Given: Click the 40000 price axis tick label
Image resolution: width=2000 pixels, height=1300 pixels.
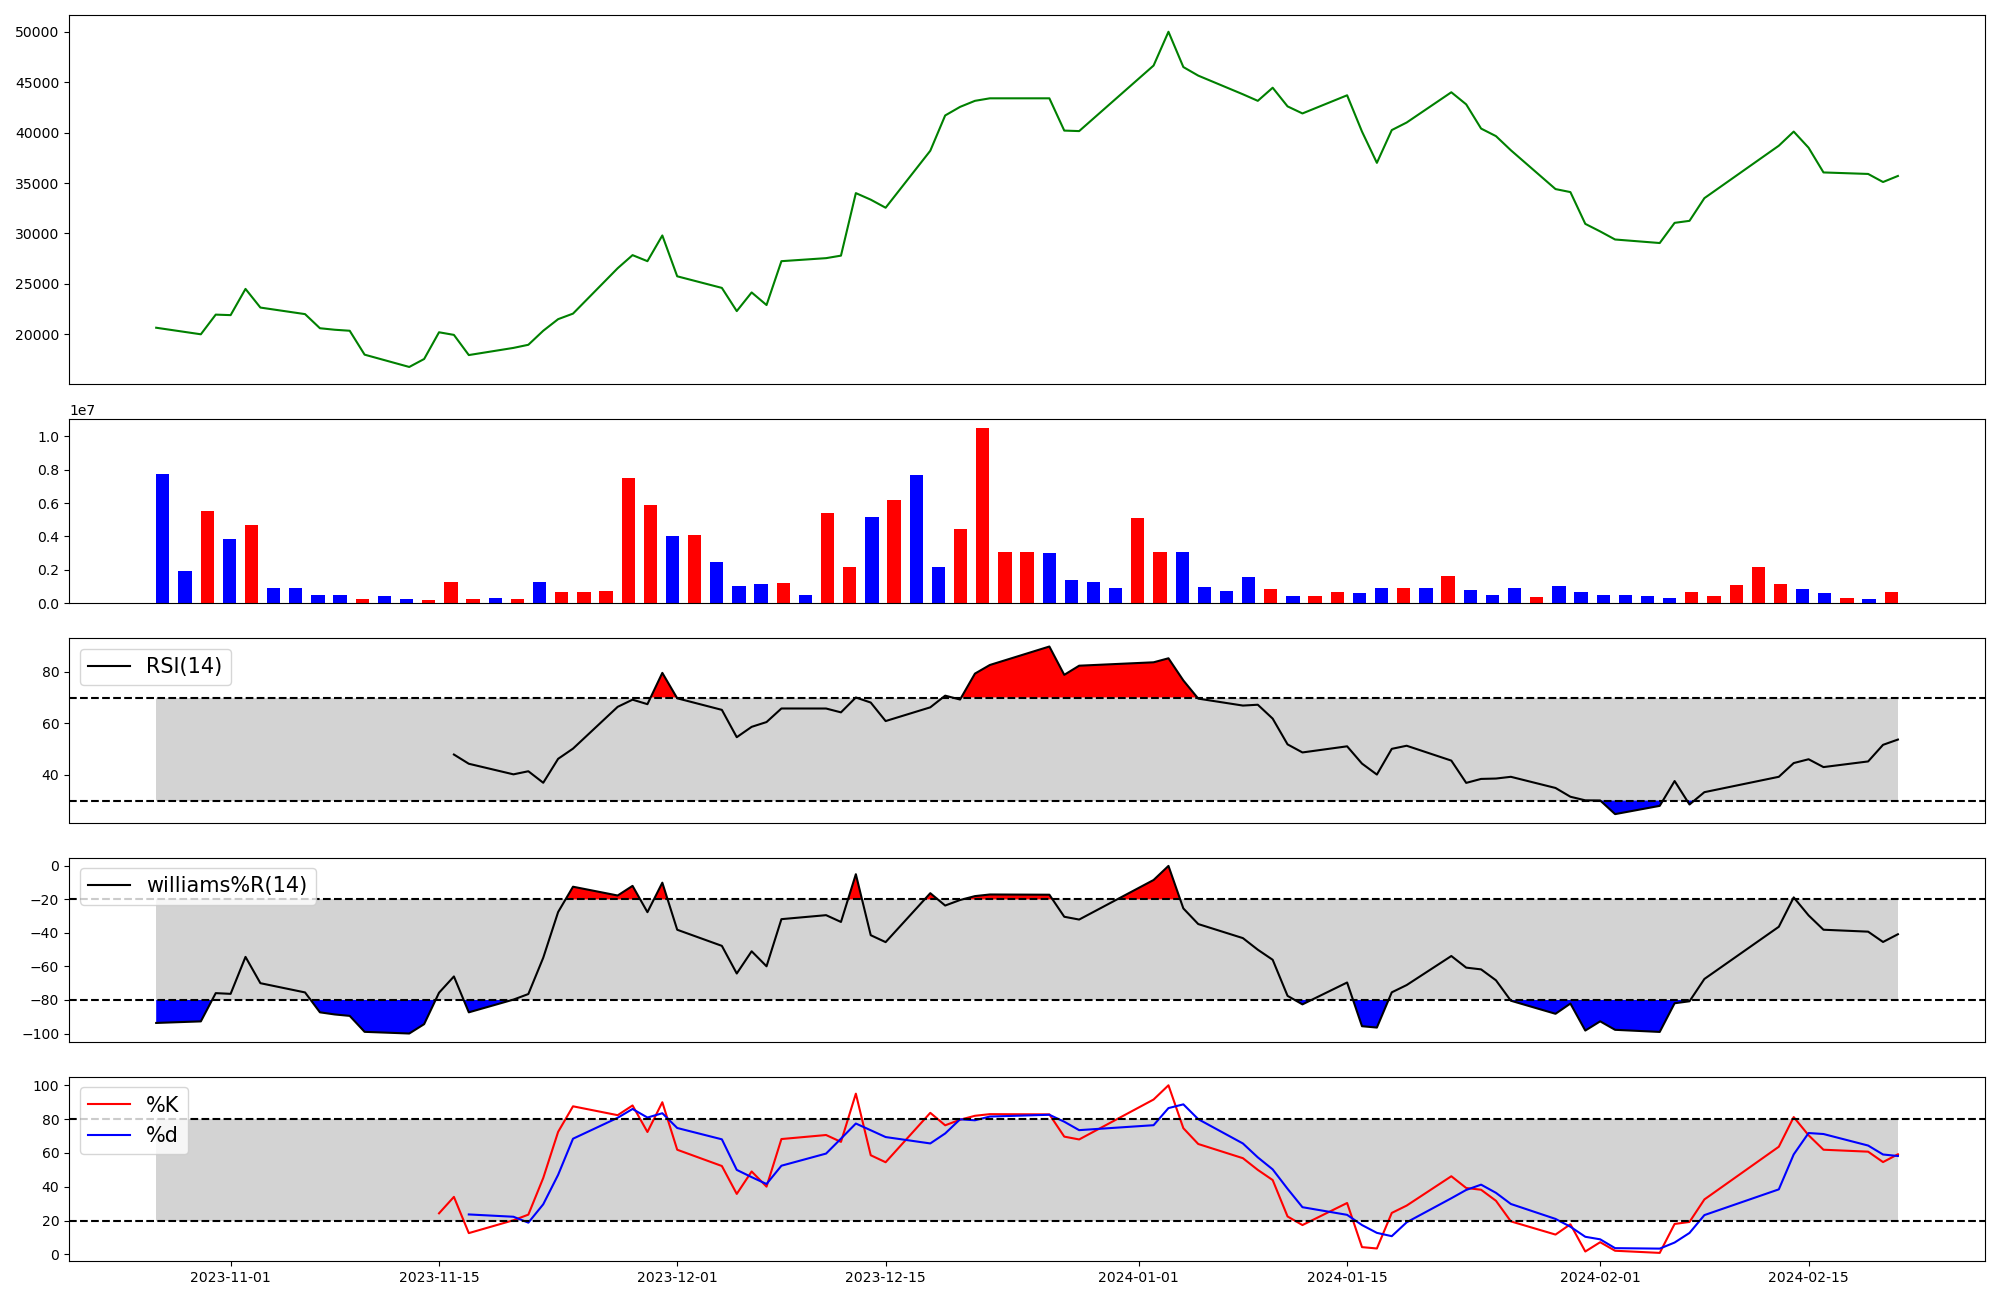Looking at the screenshot, I should tap(37, 133).
